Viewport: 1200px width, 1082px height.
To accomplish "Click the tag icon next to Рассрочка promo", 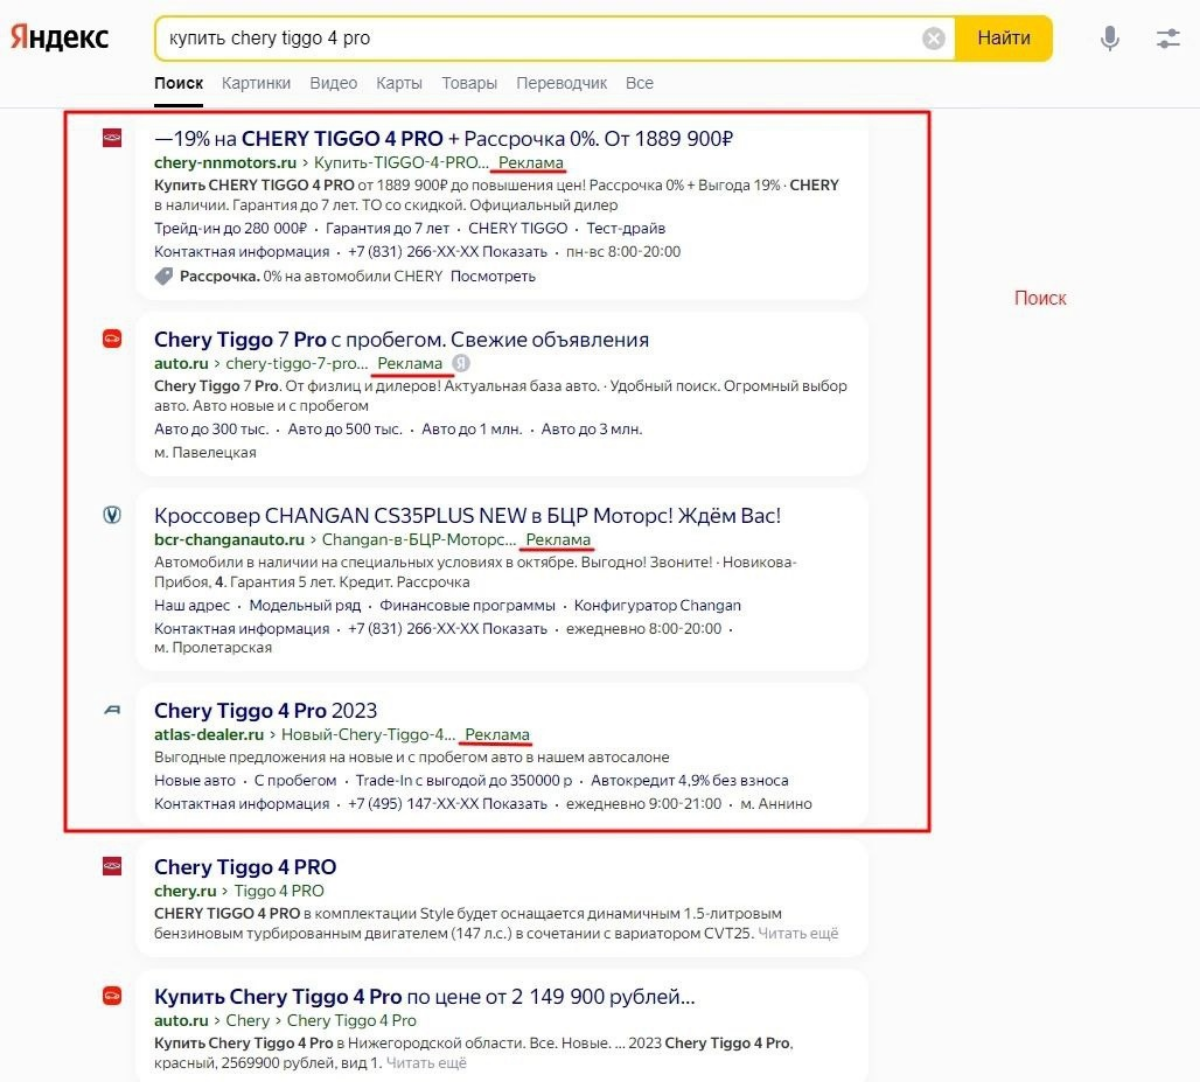I will point(163,276).
